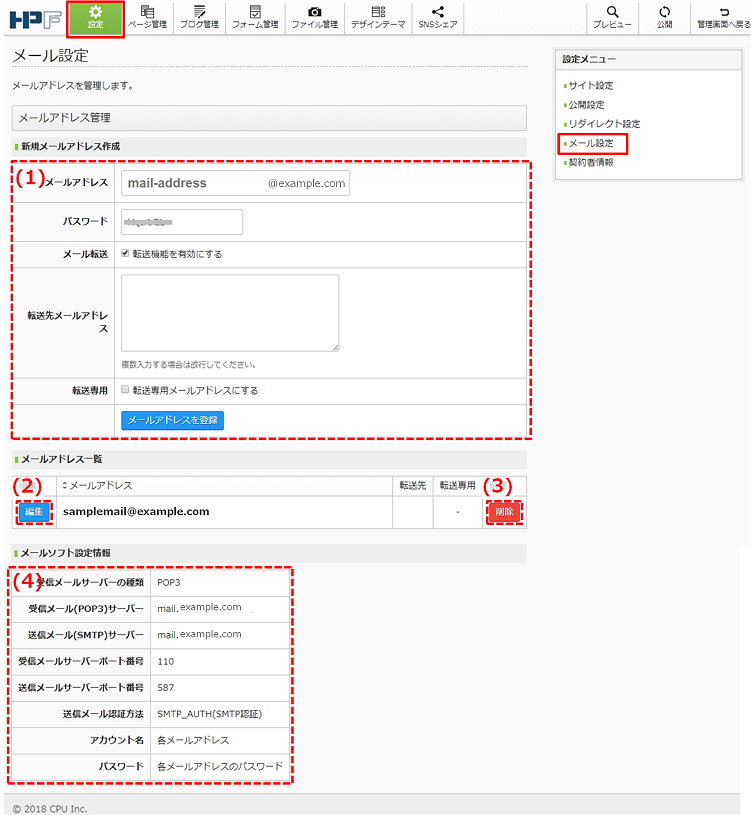Click the HPF logo icon

pyautogui.click(x=35, y=18)
